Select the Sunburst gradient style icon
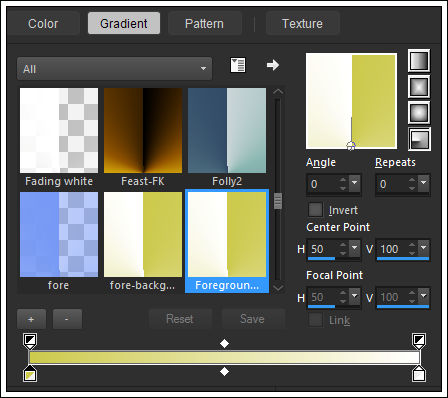 click(x=419, y=113)
